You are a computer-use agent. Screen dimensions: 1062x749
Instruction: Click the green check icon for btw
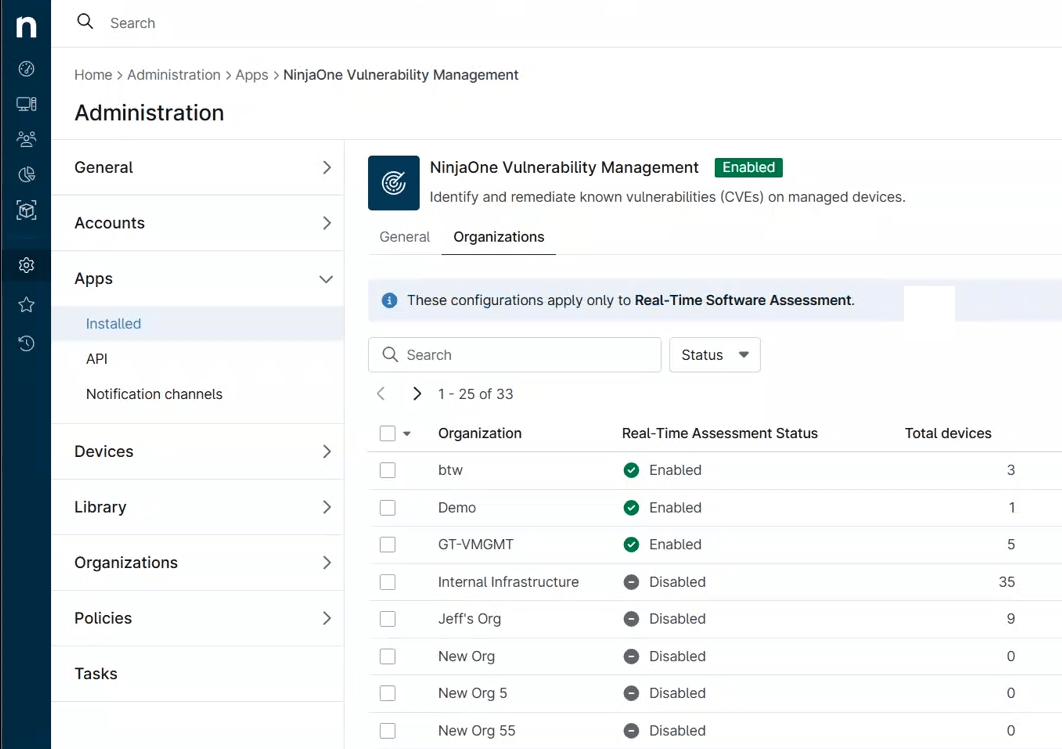631,470
